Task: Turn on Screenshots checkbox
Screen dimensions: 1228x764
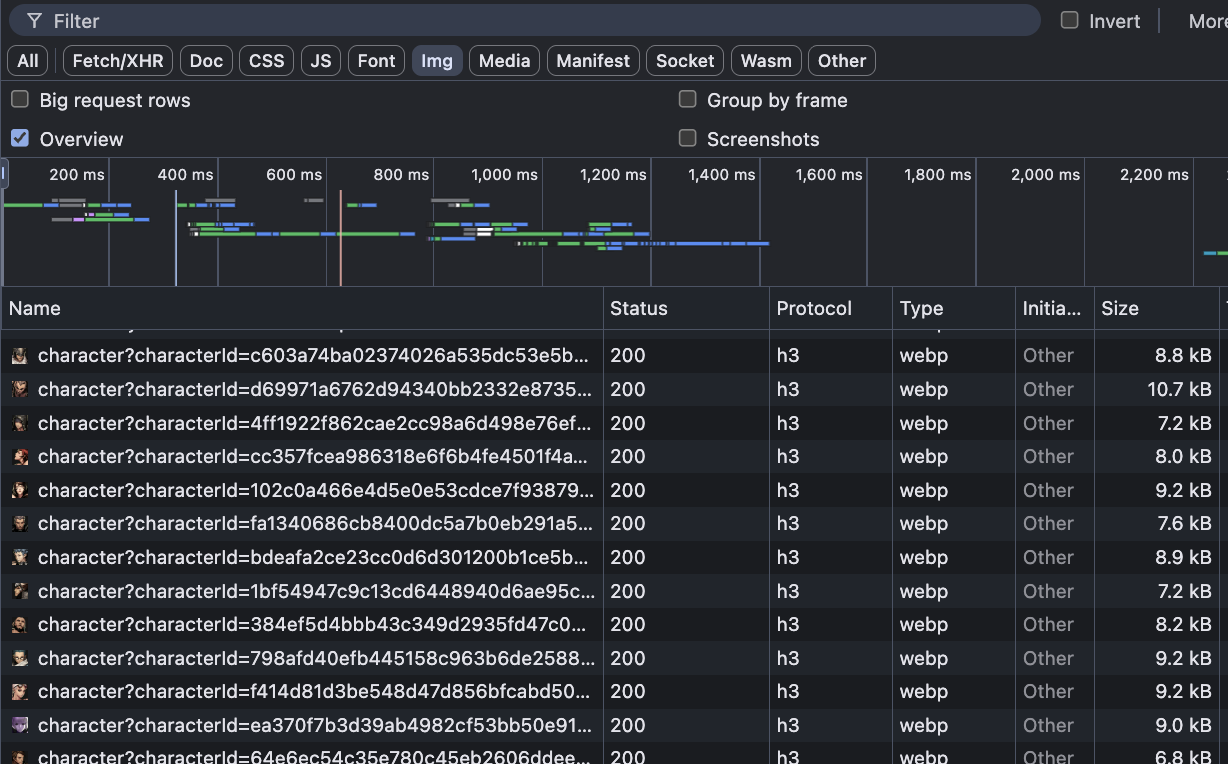Action: click(x=687, y=138)
